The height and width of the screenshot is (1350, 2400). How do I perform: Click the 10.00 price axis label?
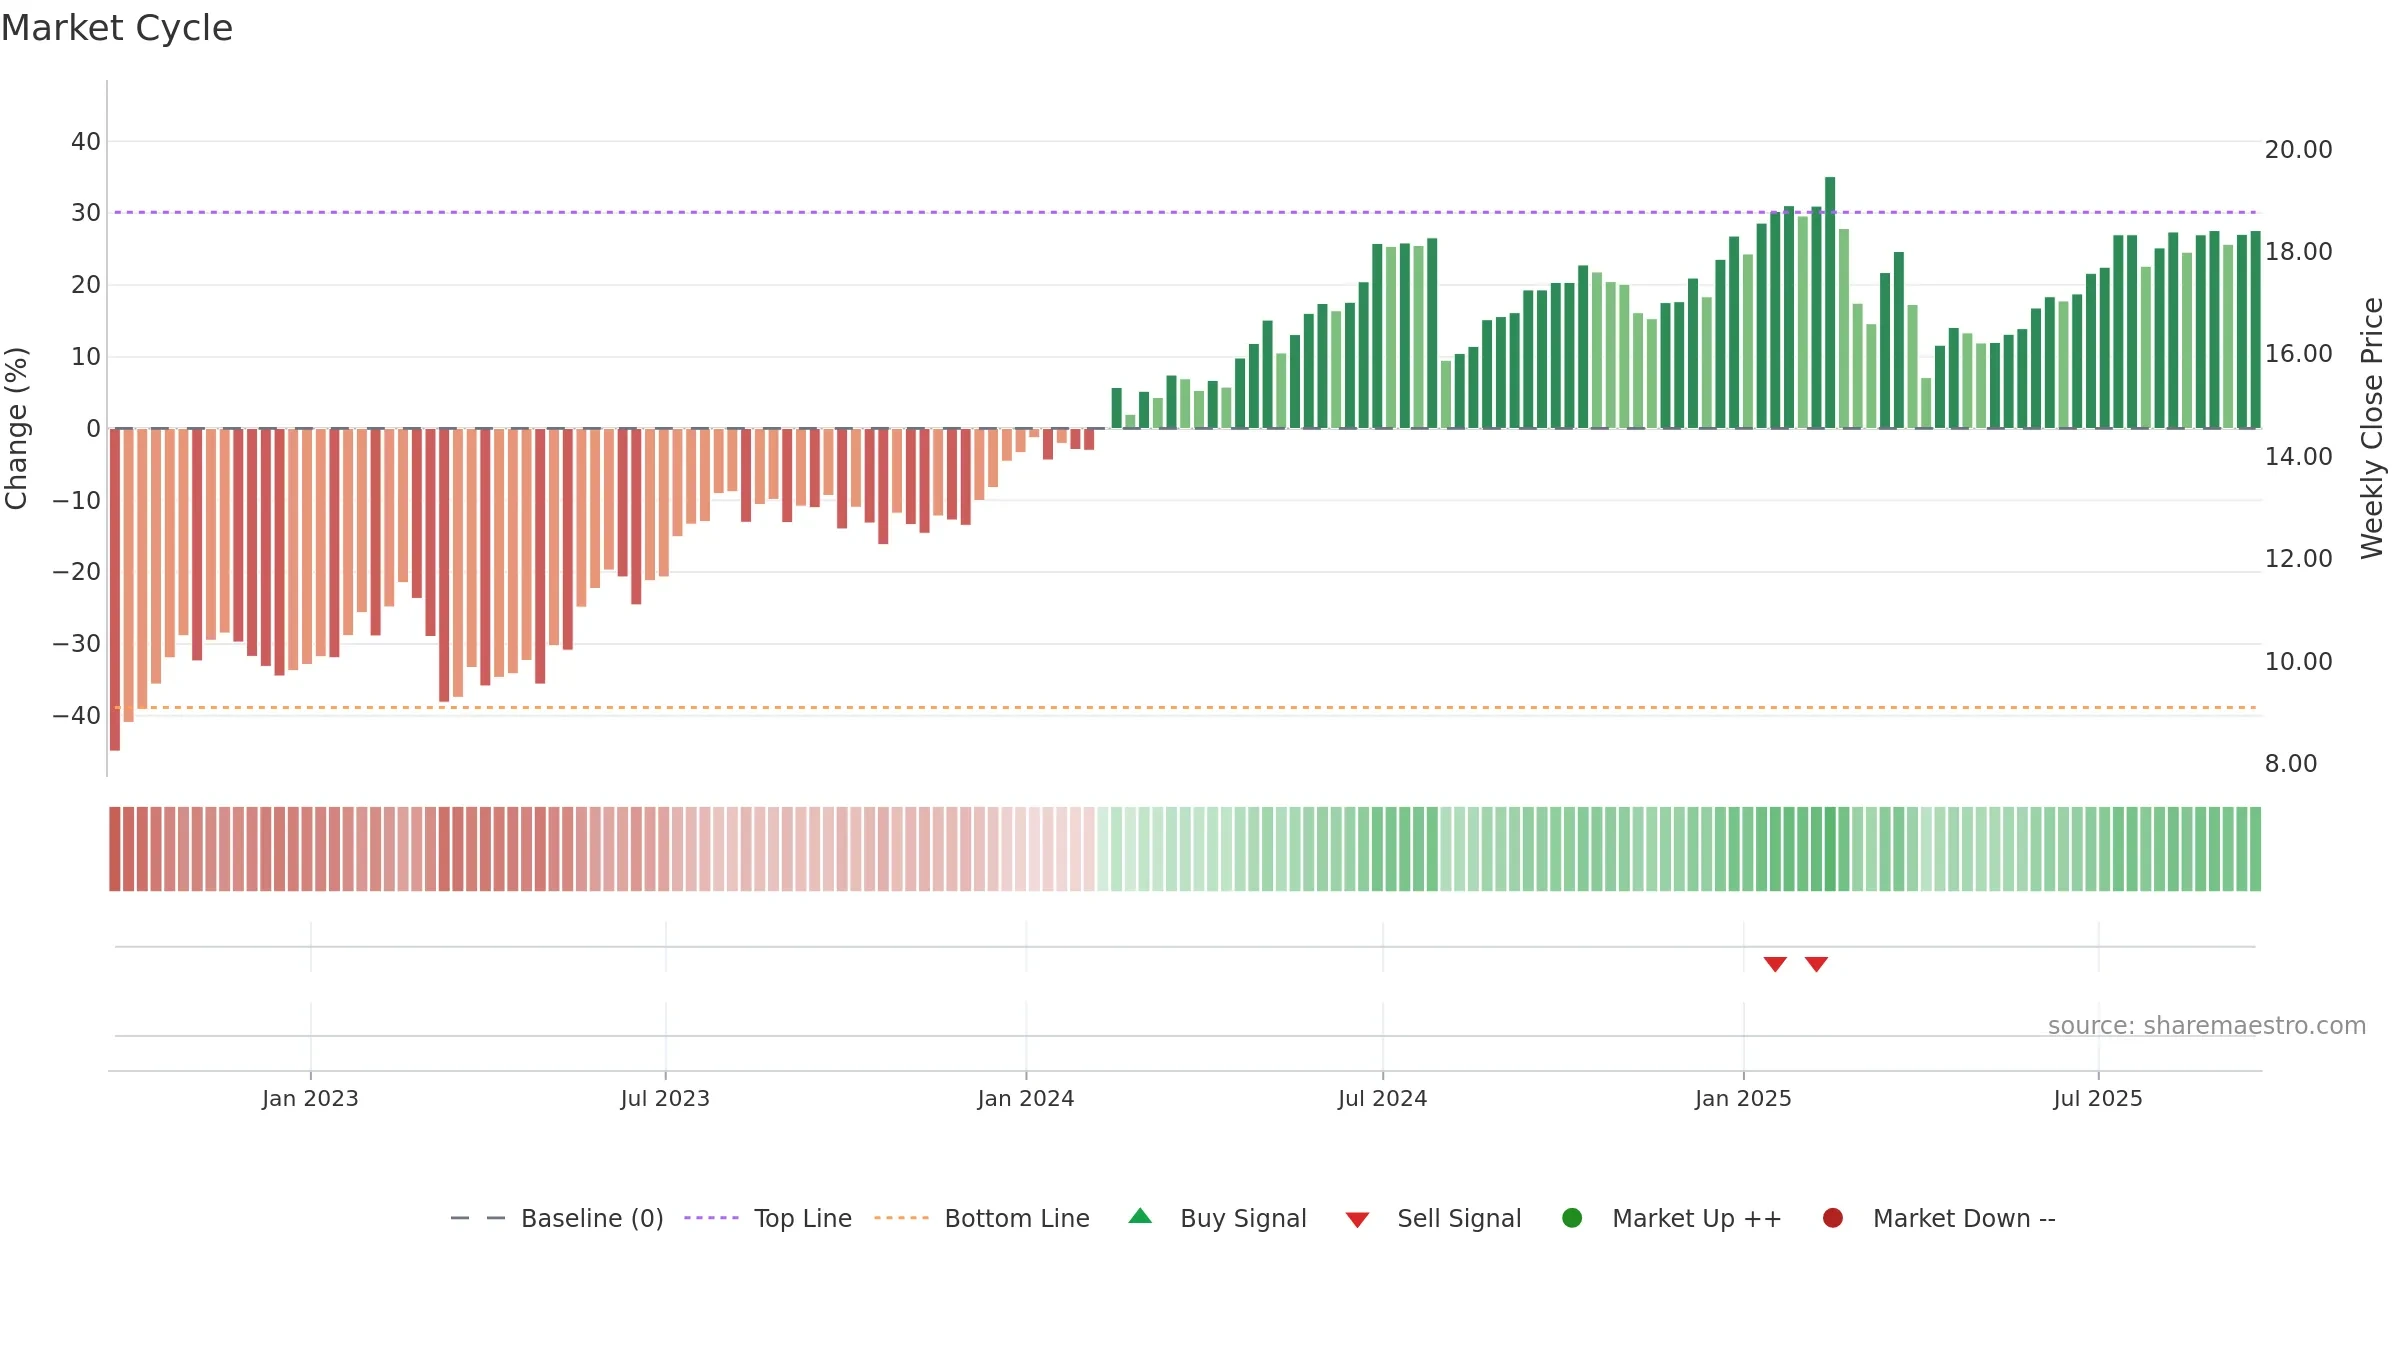click(2298, 661)
